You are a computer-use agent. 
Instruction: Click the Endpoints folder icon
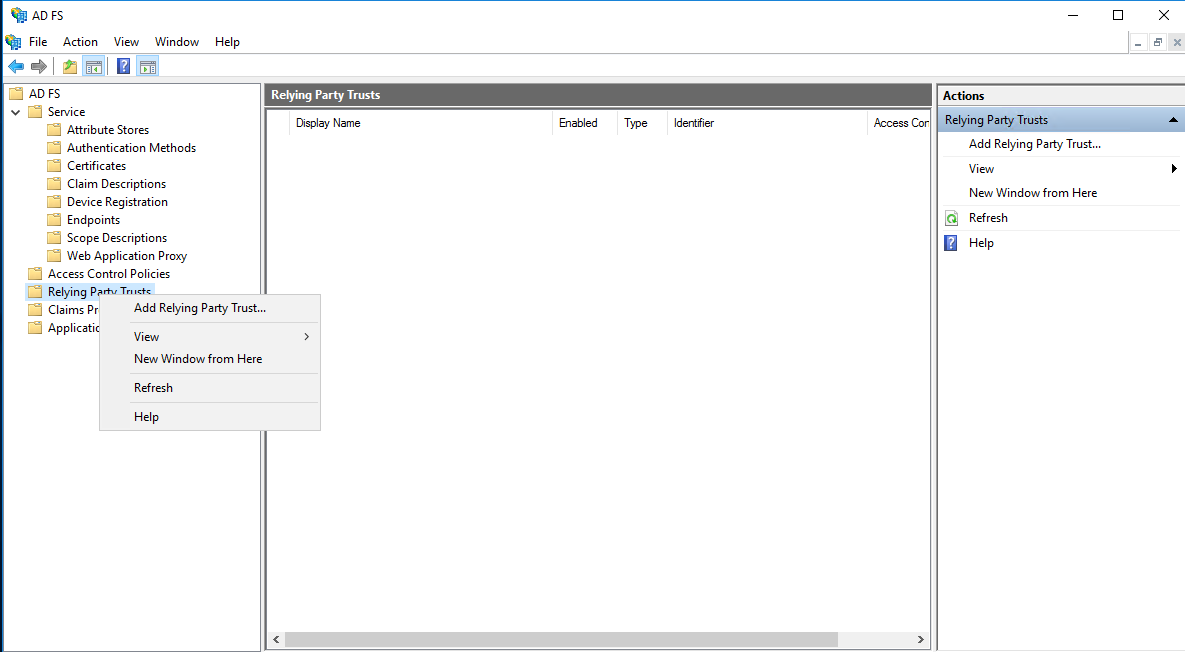tap(54, 220)
